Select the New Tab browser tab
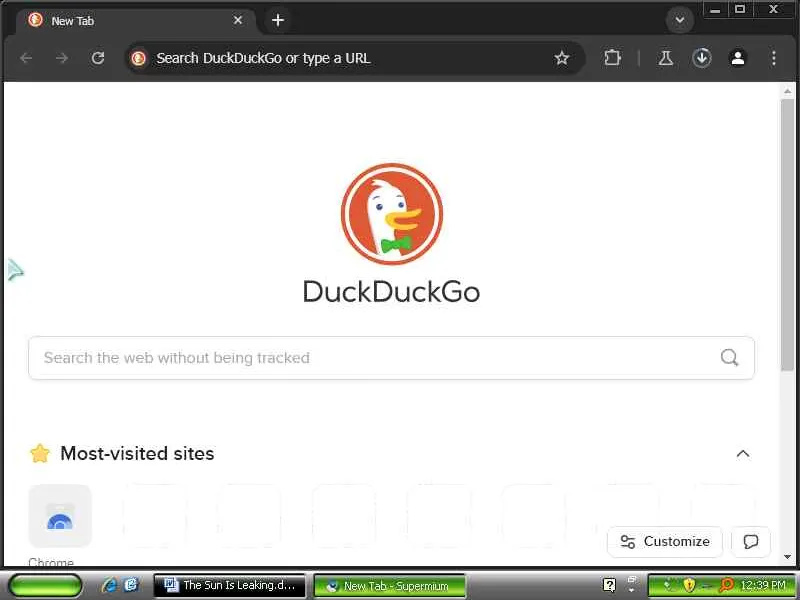The height and width of the screenshot is (600, 800). [x=135, y=21]
